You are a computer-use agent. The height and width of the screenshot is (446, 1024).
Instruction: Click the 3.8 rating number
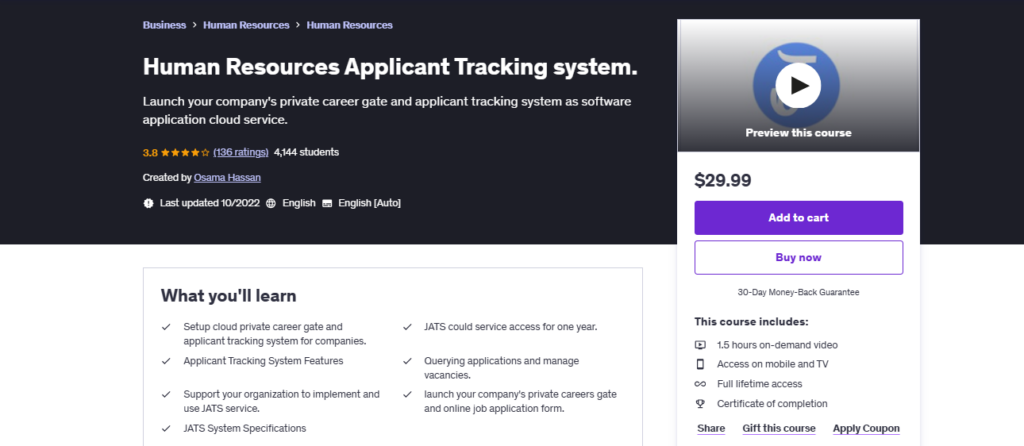click(150, 153)
